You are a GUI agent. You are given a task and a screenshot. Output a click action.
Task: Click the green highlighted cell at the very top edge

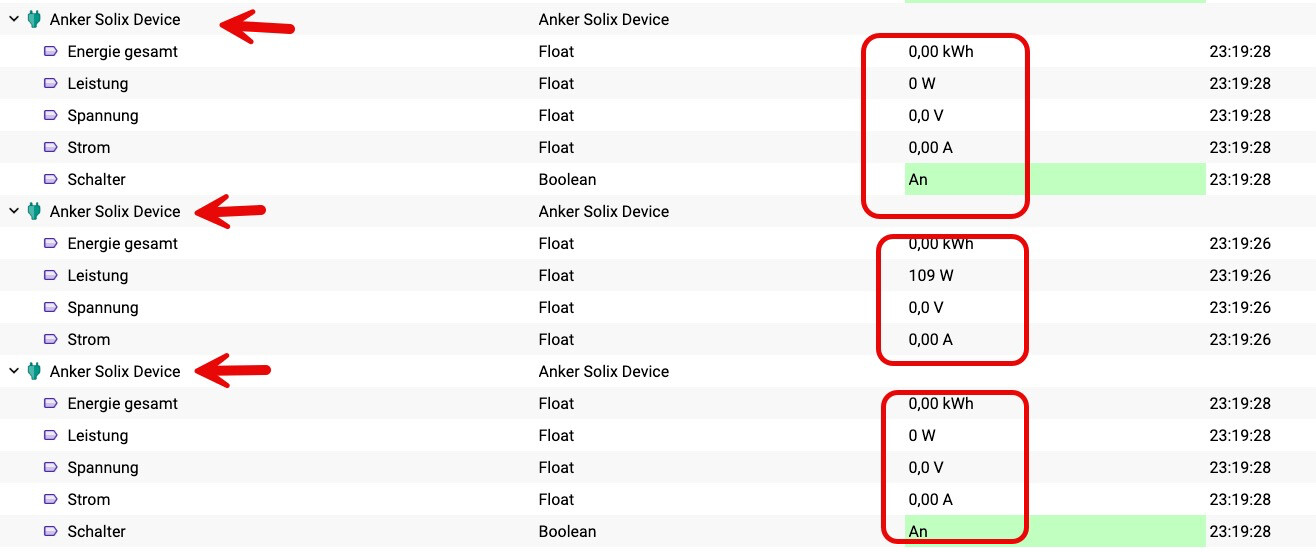(x=1055, y=1)
